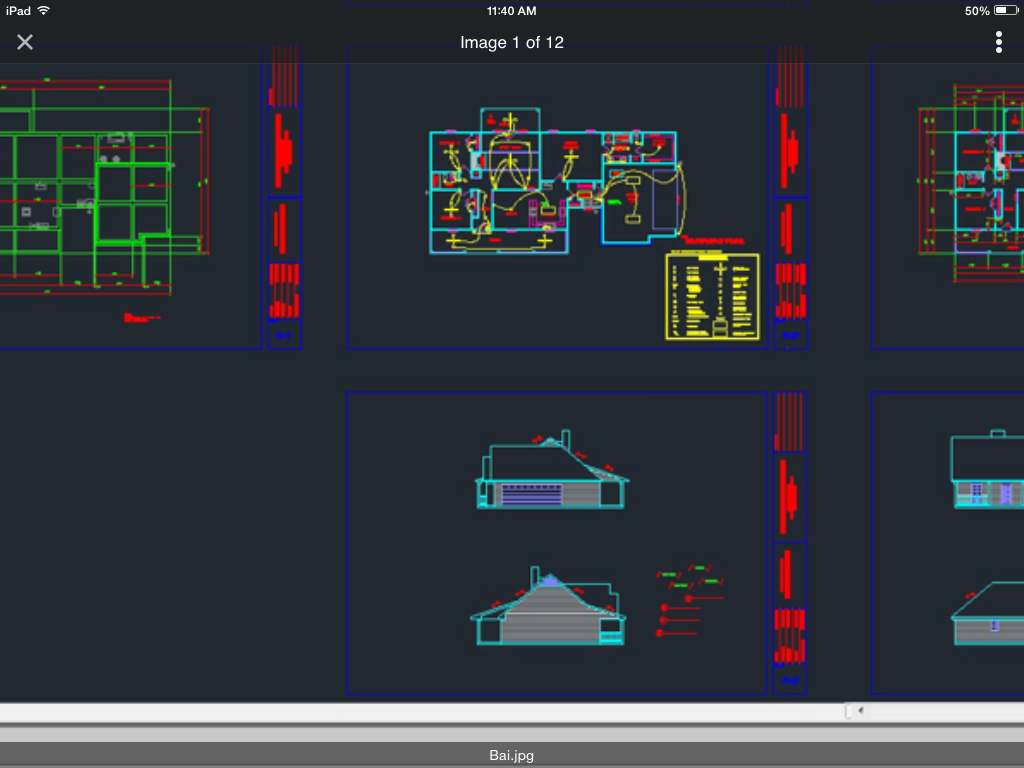Close the image viewer with the X

[x=25, y=42]
